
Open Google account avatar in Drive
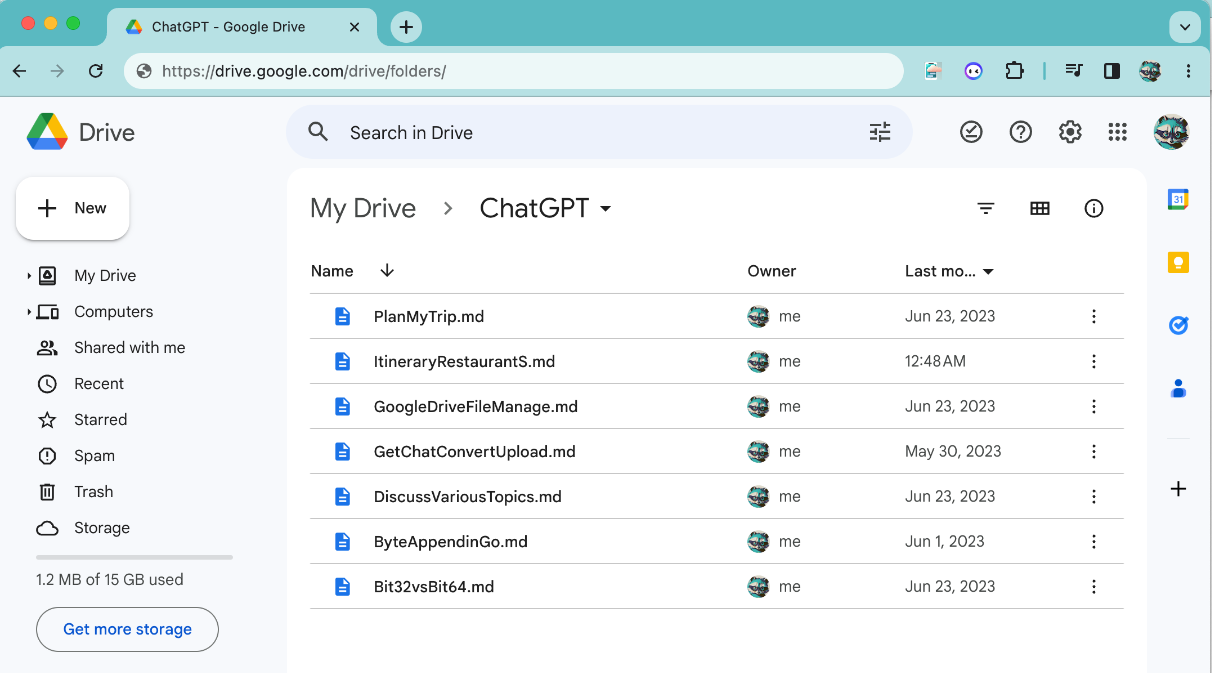(x=1171, y=132)
